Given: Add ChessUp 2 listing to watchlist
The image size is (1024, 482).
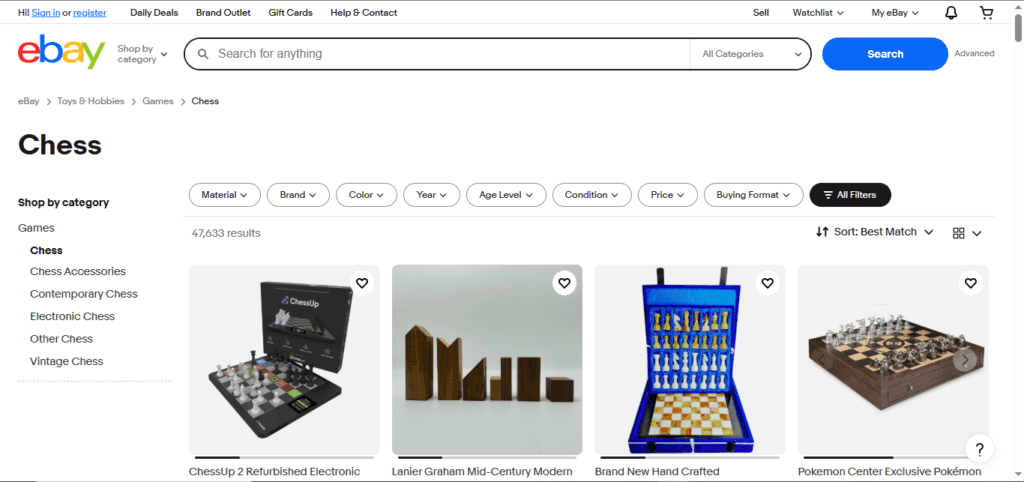Looking at the screenshot, I should click(362, 284).
